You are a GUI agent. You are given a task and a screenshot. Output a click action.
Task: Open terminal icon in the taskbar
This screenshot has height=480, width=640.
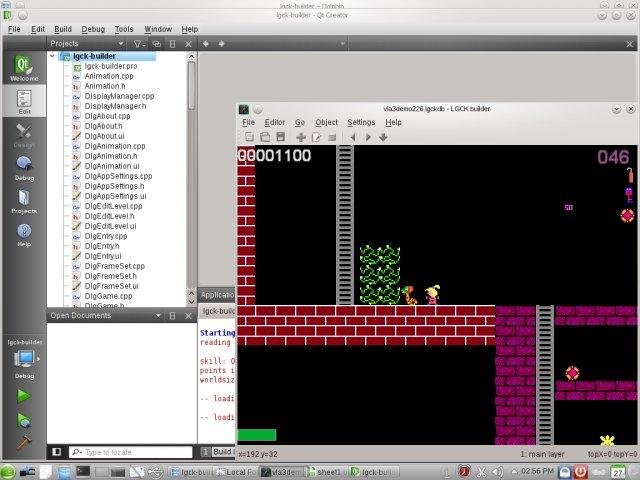[x=83, y=472]
